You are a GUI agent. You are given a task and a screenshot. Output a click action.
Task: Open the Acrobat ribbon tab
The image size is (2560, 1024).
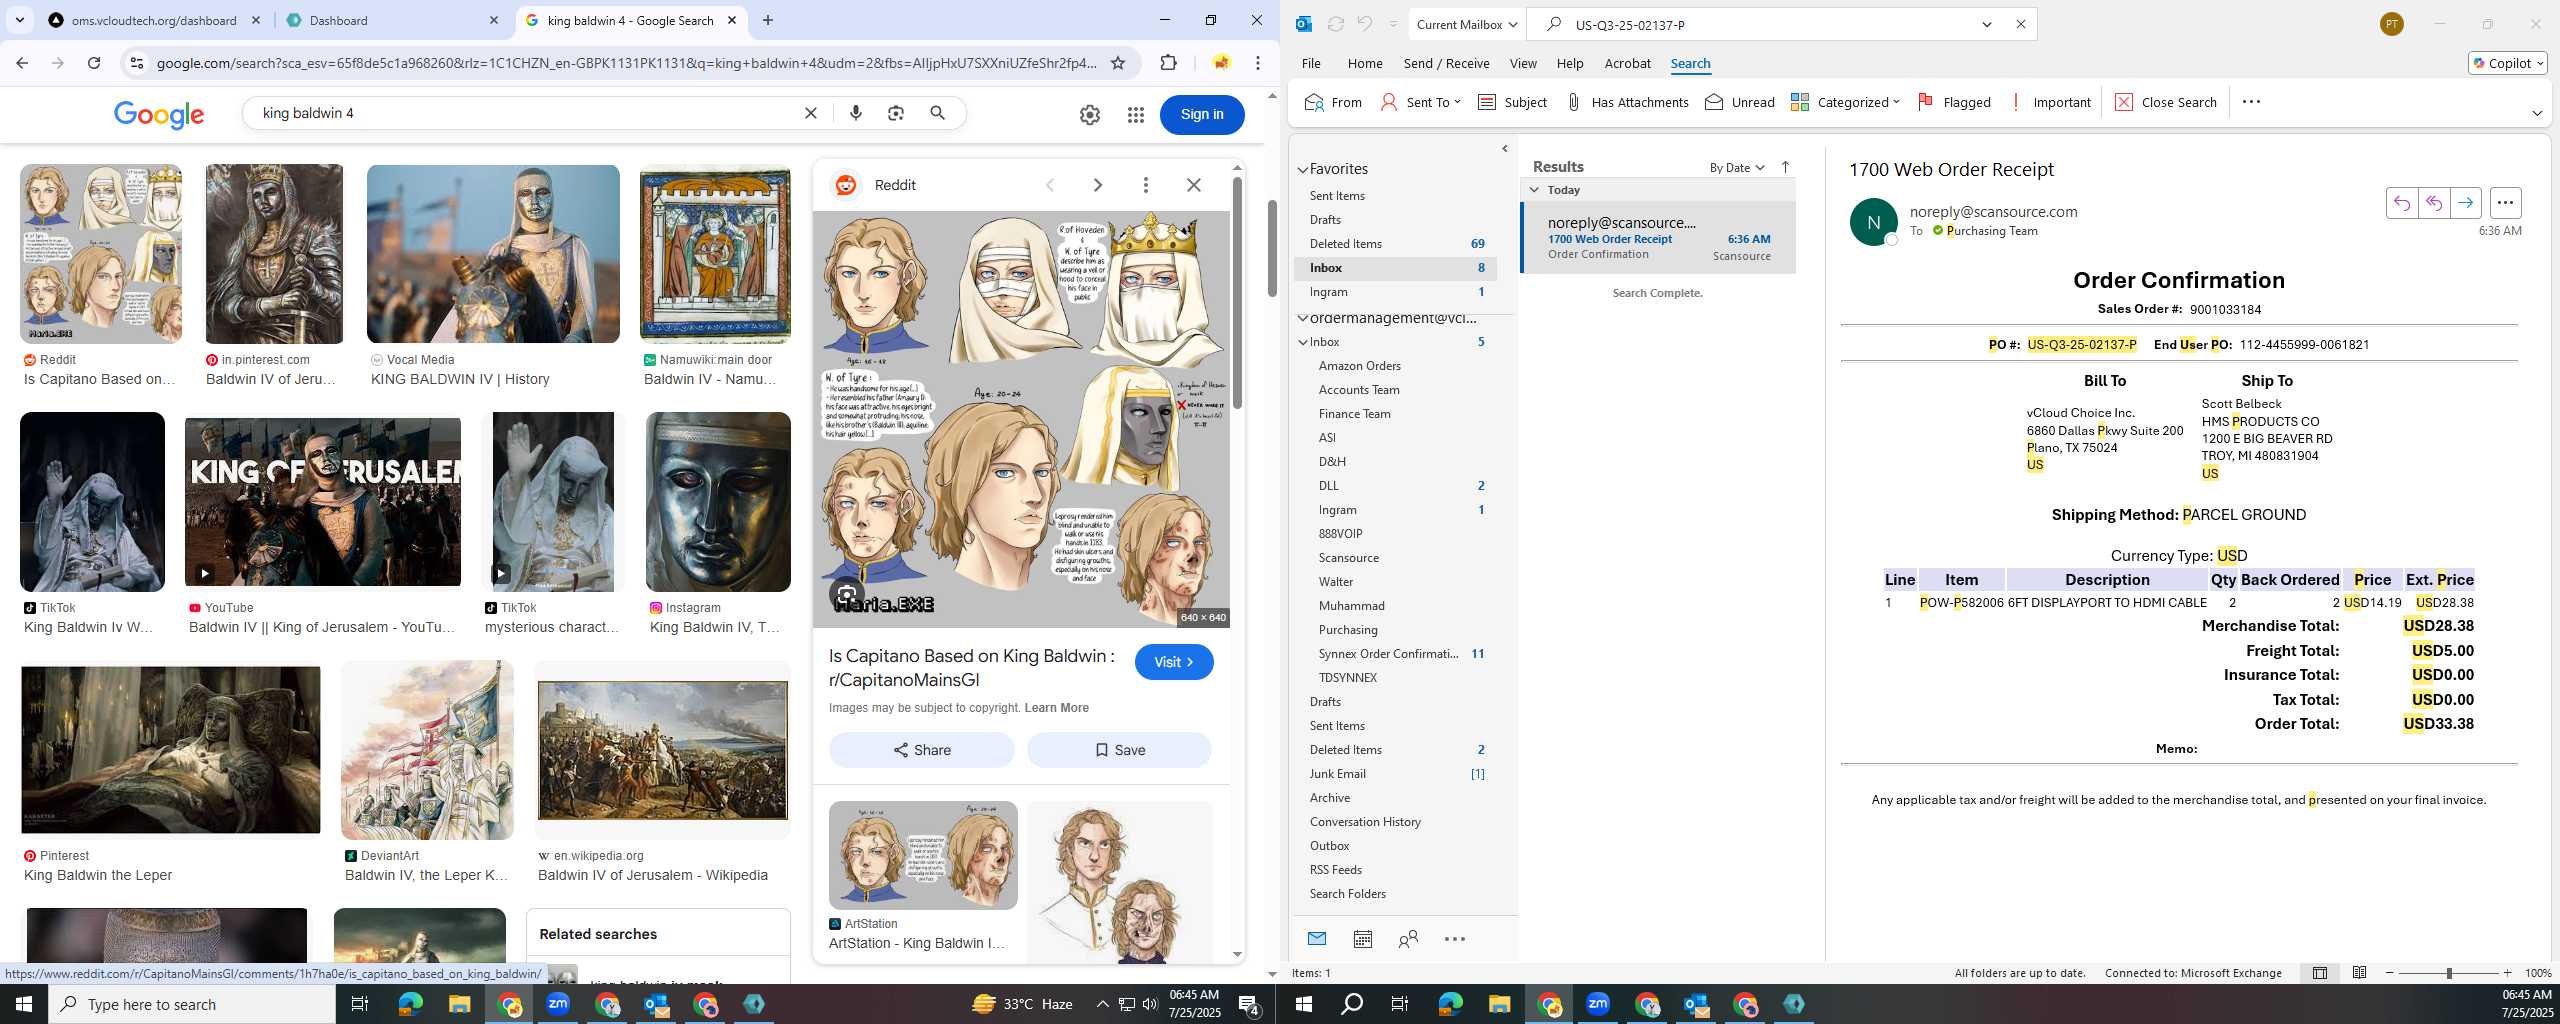[1627, 63]
